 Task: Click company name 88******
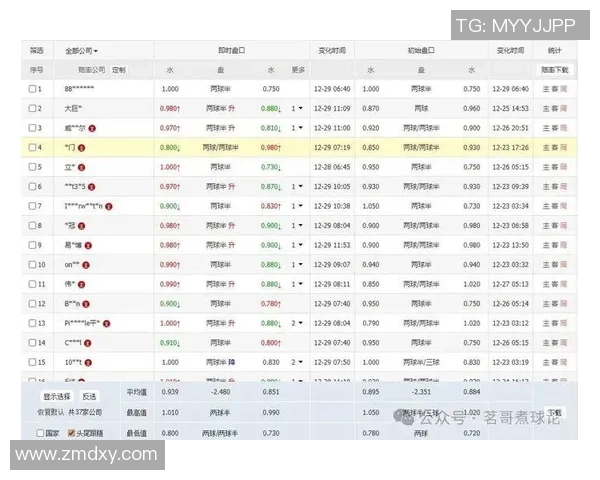point(79,89)
